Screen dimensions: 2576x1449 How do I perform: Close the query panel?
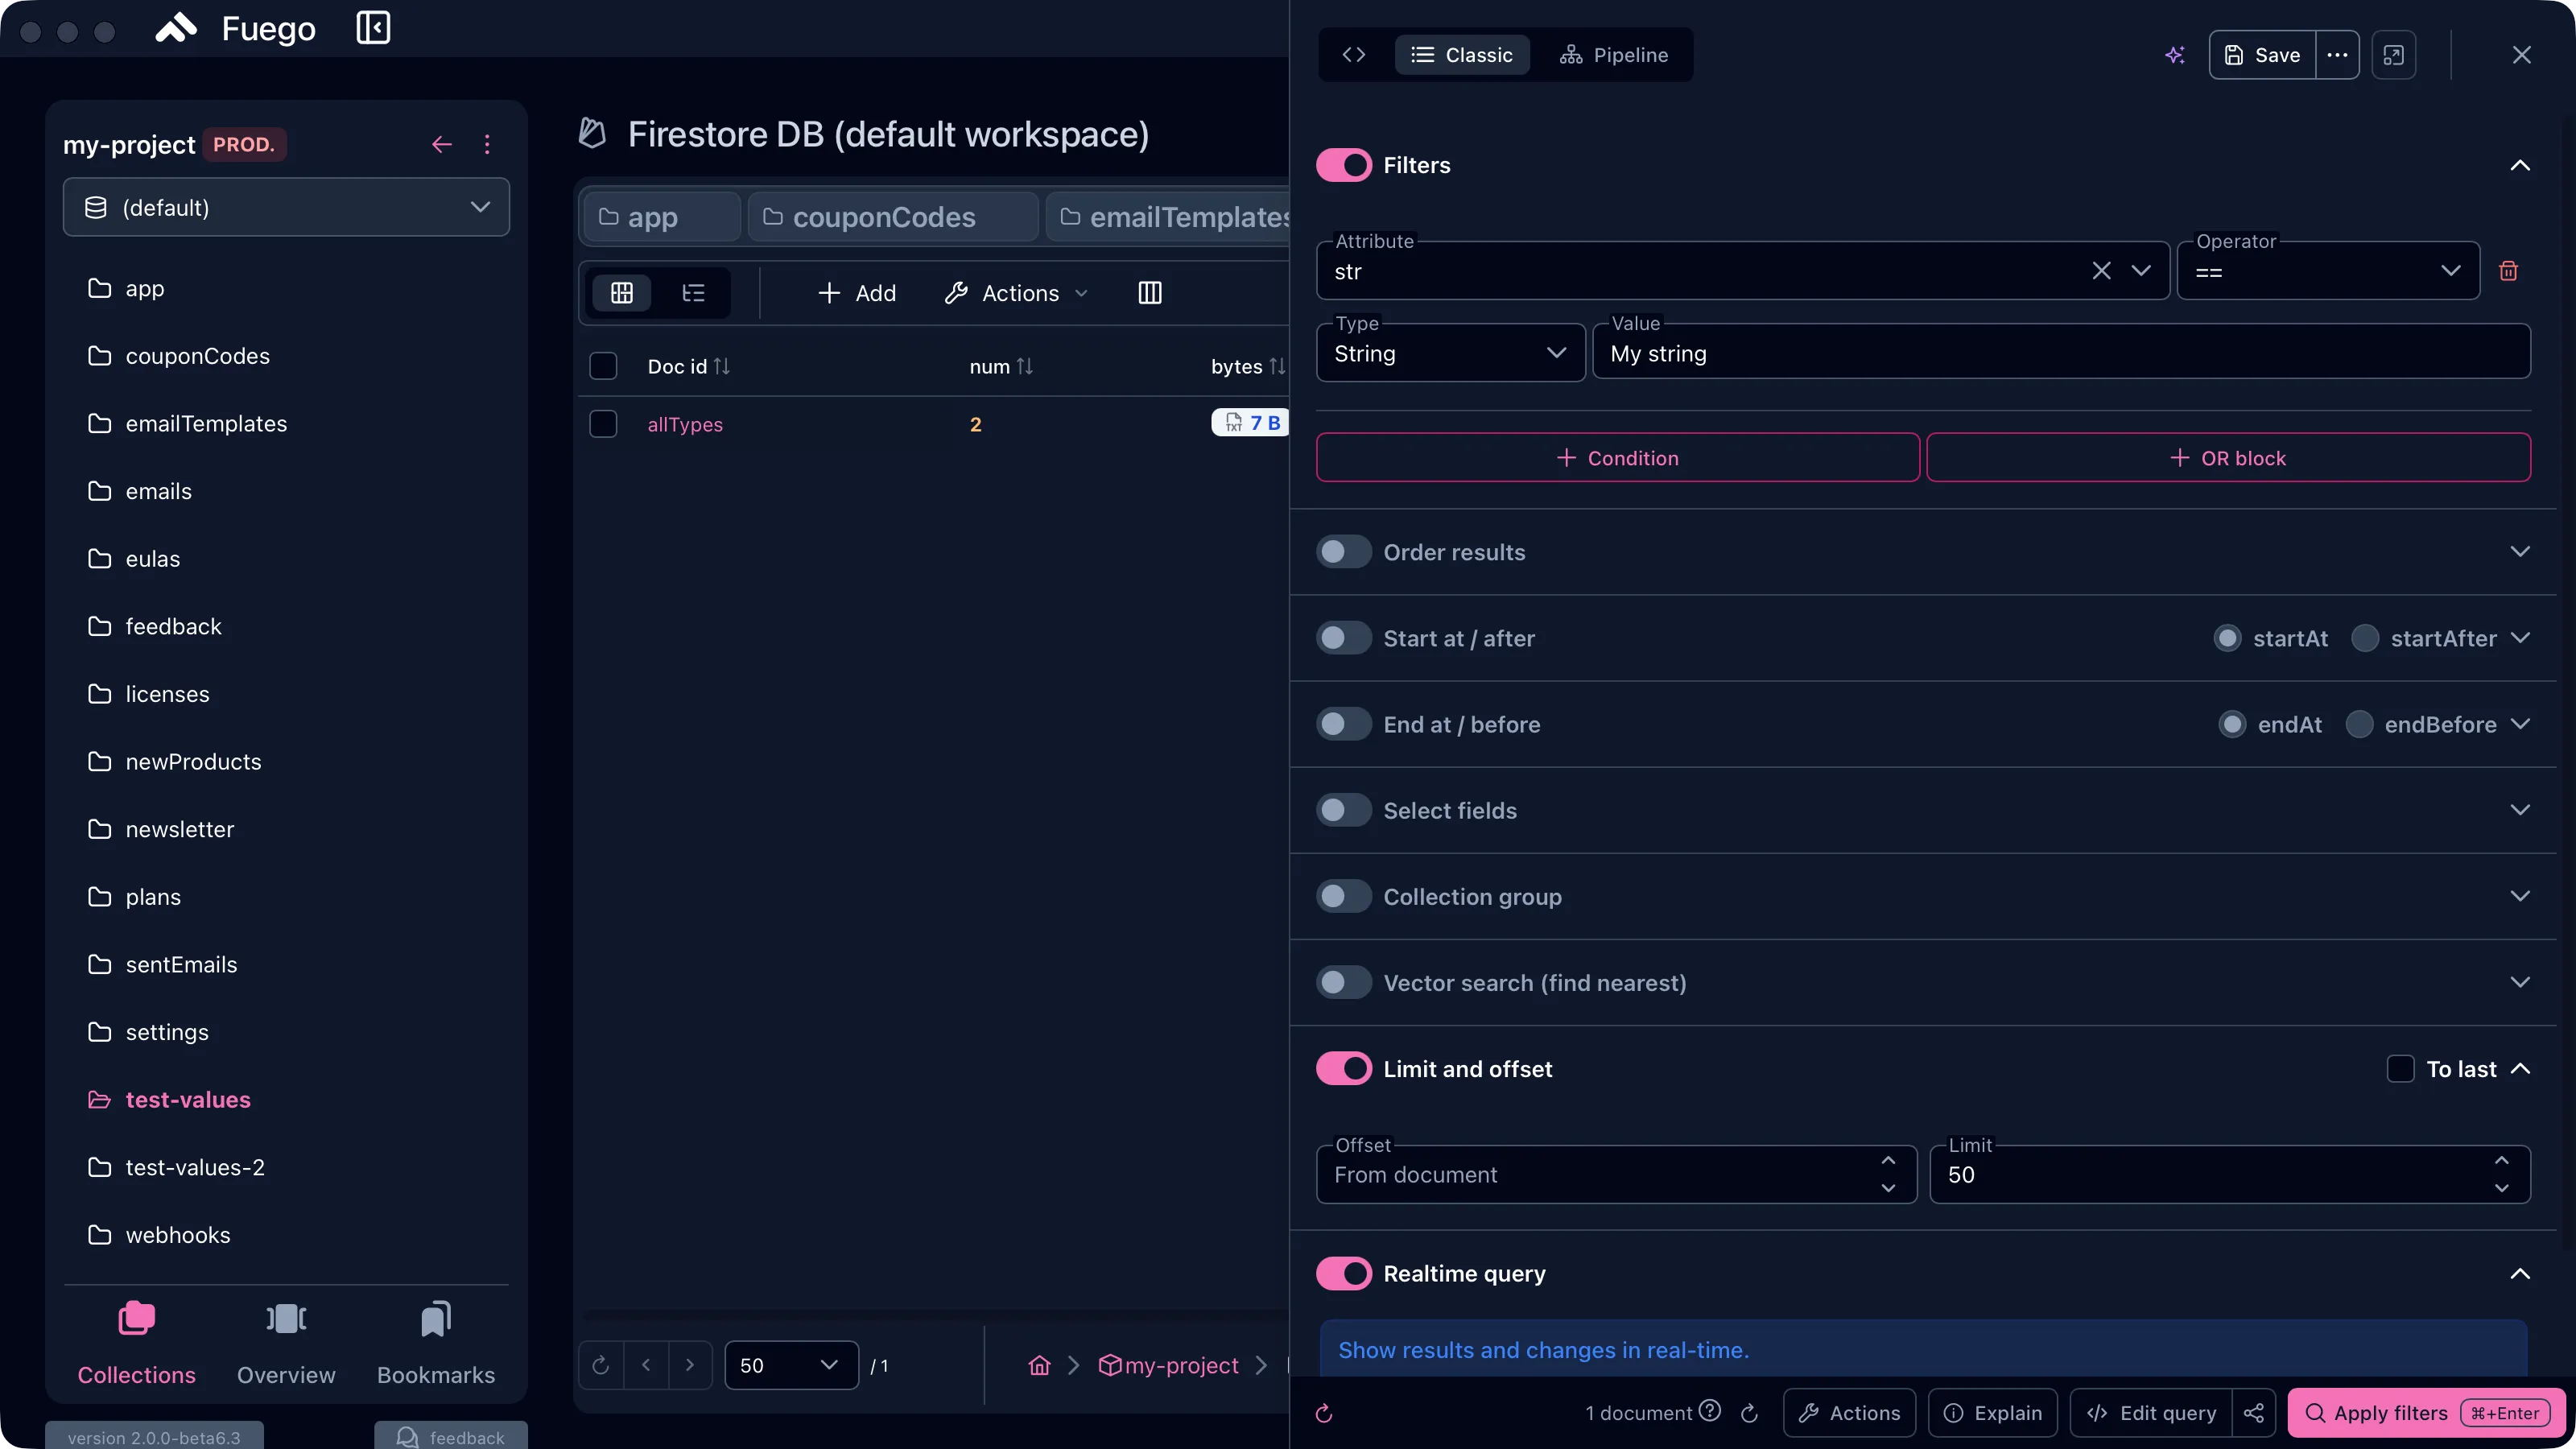(x=2522, y=55)
